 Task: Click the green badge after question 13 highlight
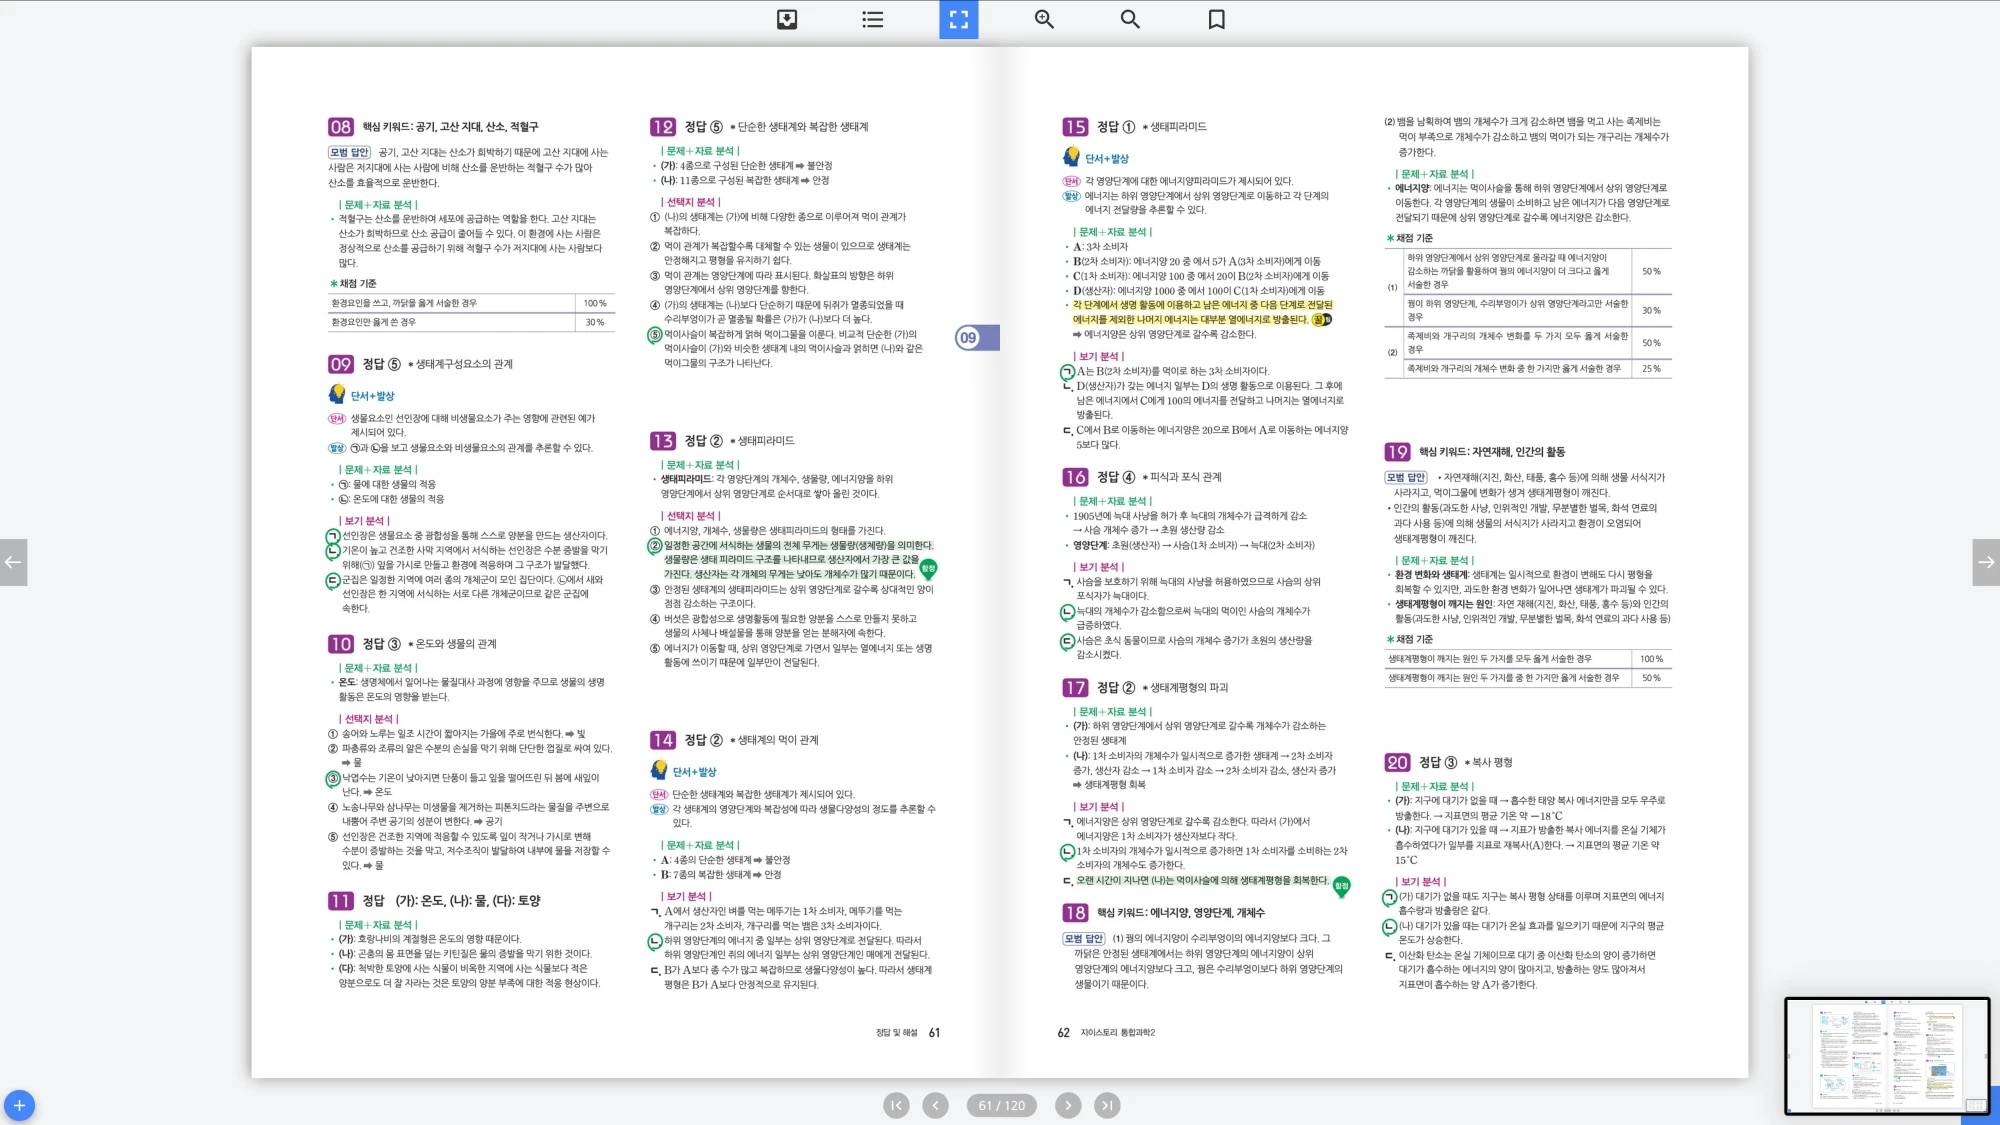tap(928, 569)
